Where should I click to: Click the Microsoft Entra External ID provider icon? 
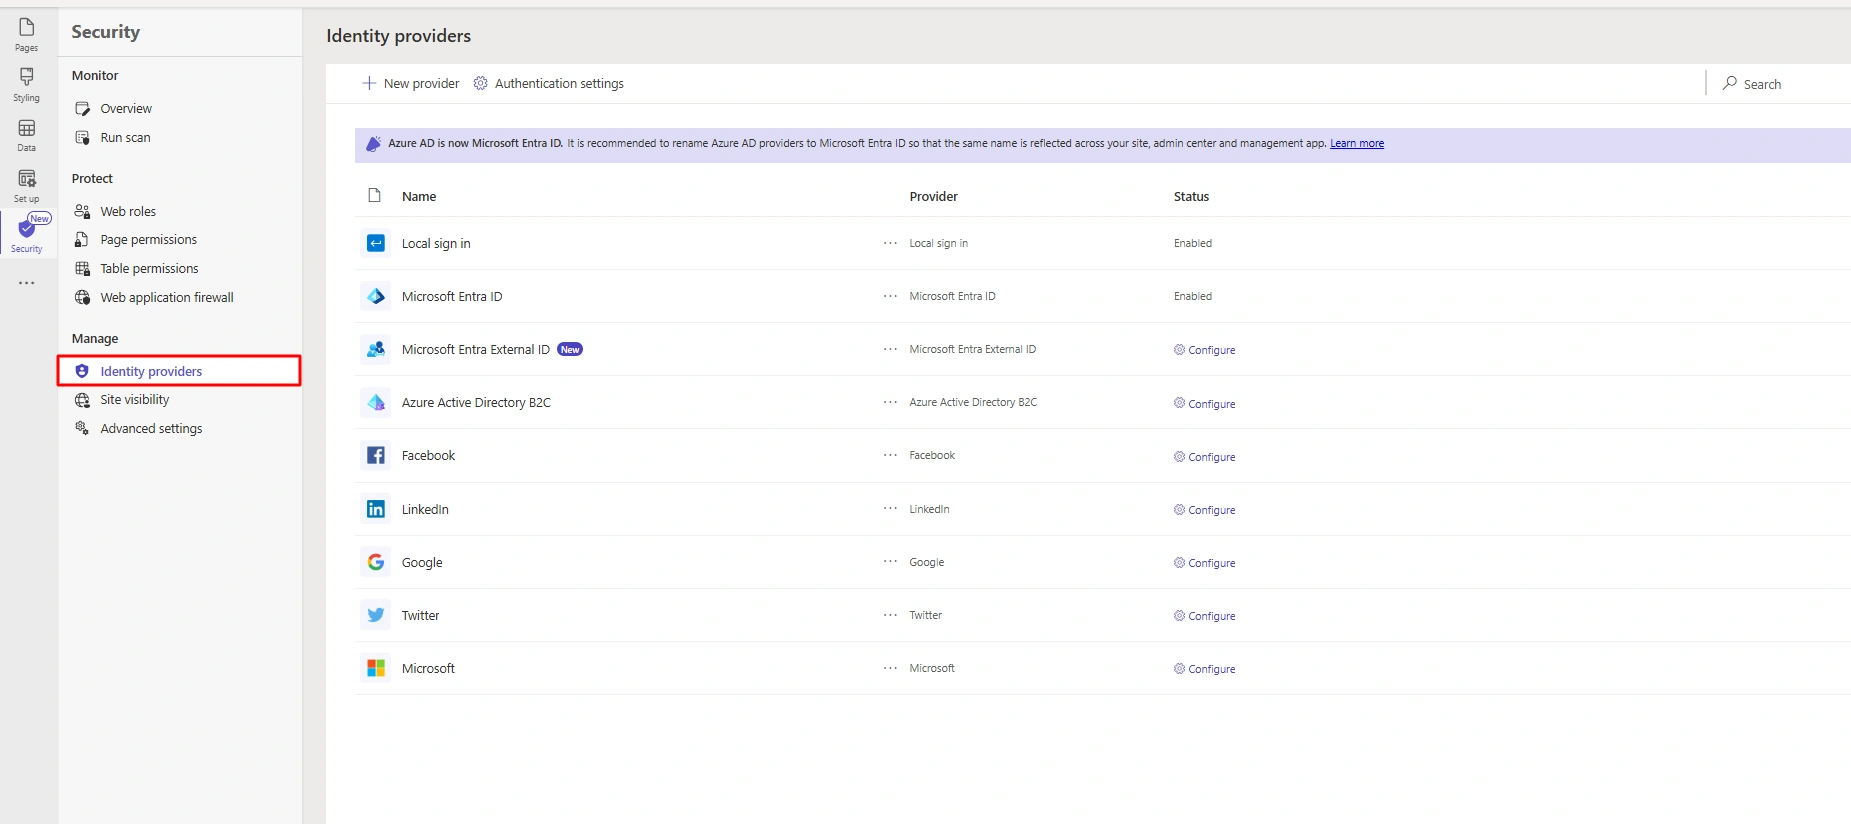376,349
